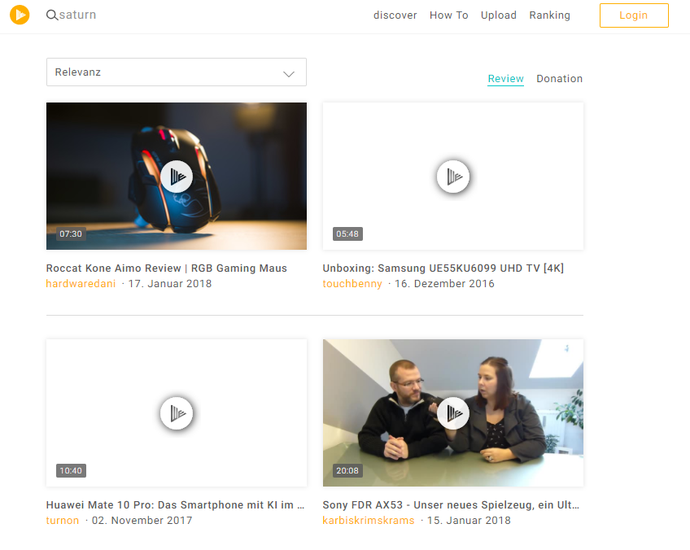Click the chevron arrow in Relevanz dropdown
Viewport: 690px width, 550px height.
click(x=289, y=73)
